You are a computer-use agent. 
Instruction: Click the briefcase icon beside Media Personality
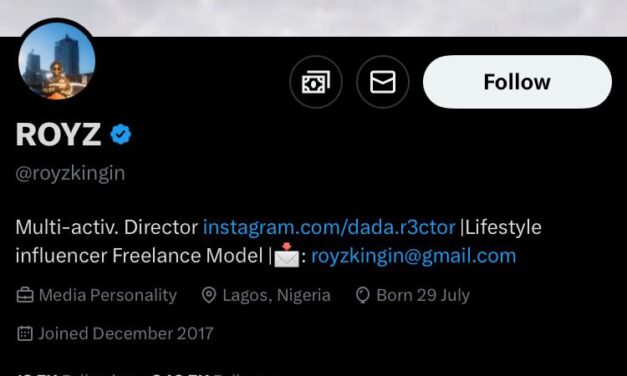[25, 295]
